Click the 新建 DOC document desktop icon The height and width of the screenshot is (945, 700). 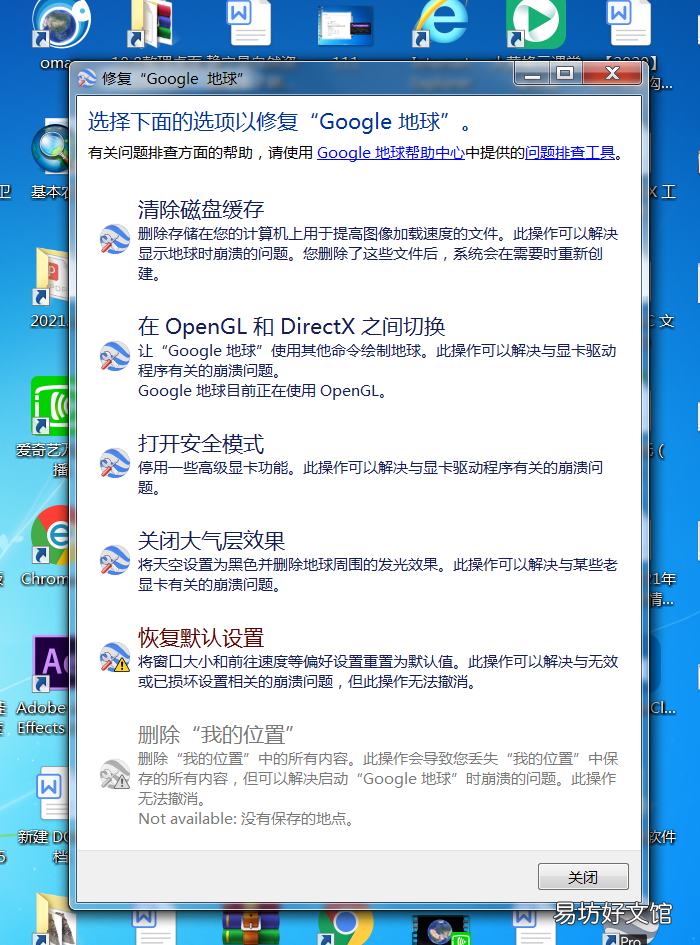[52, 794]
